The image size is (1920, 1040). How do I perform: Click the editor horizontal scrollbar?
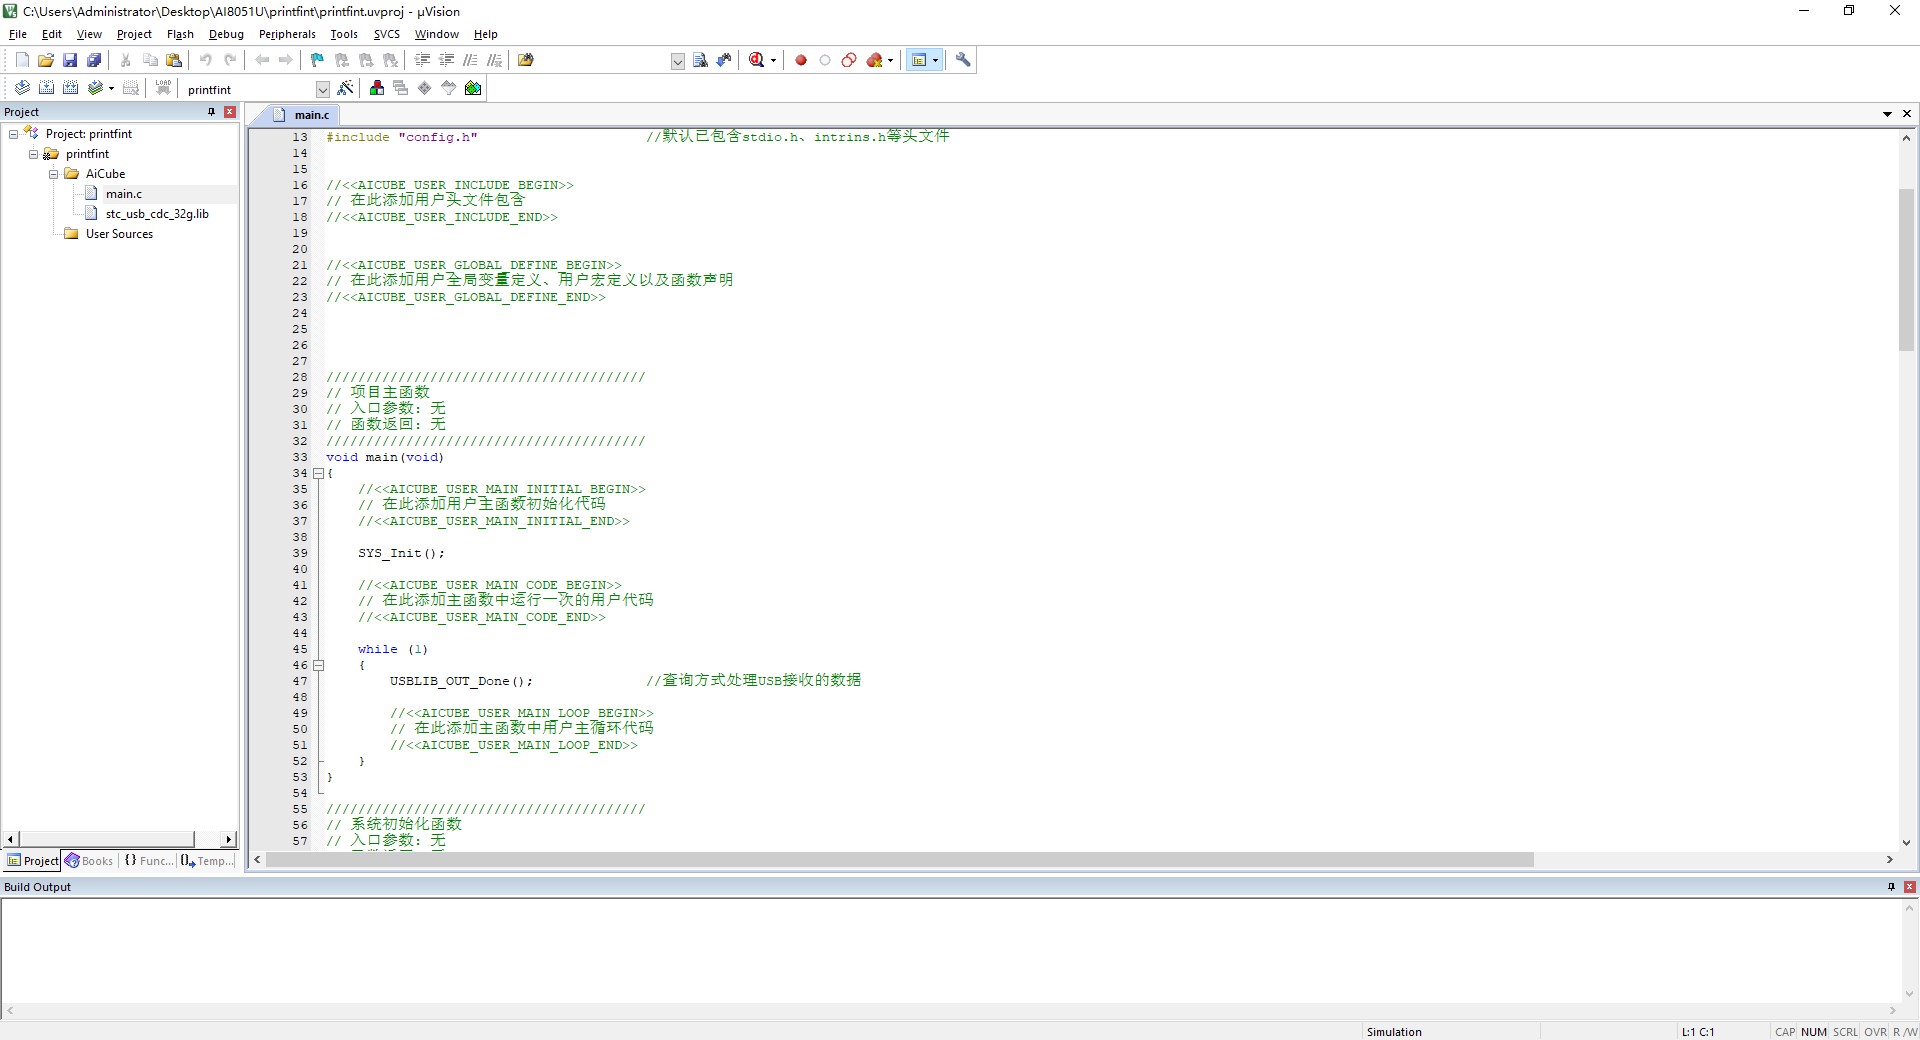[900, 860]
